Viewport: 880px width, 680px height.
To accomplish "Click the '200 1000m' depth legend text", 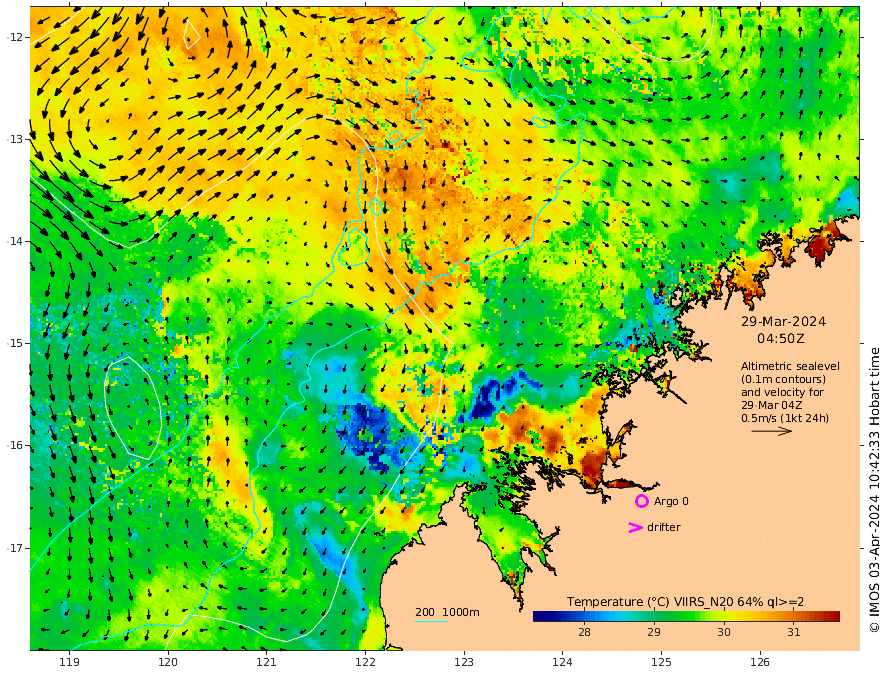I will tap(447, 612).
